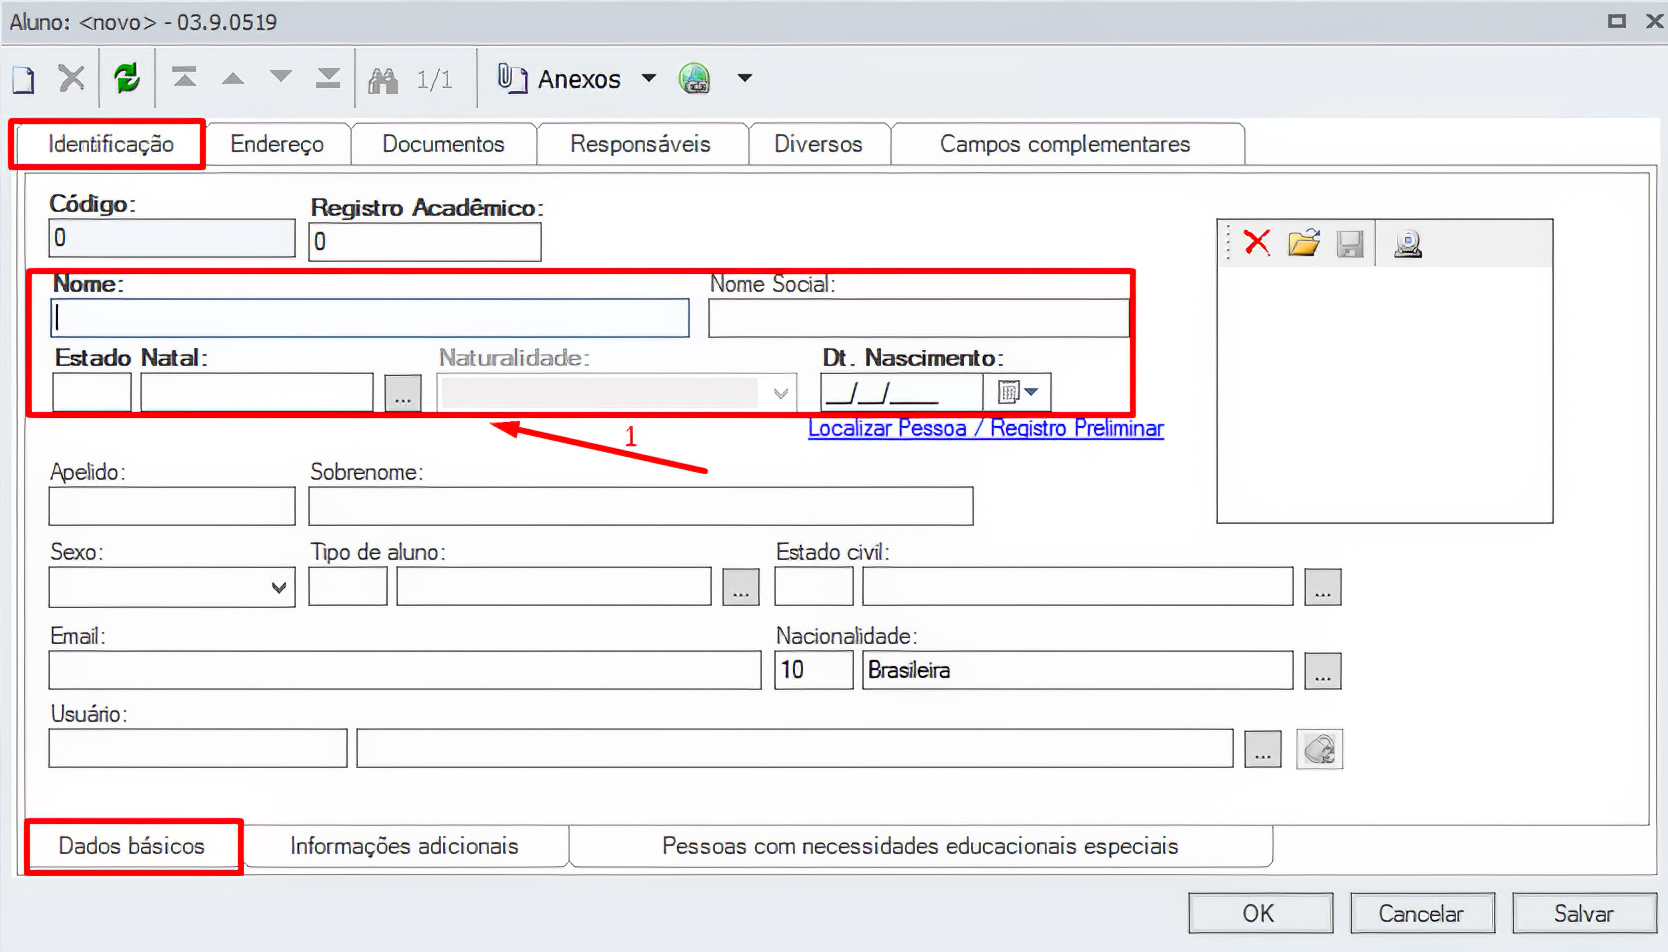
Task: Open the Responsáveis tab
Action: click(640, 144)
